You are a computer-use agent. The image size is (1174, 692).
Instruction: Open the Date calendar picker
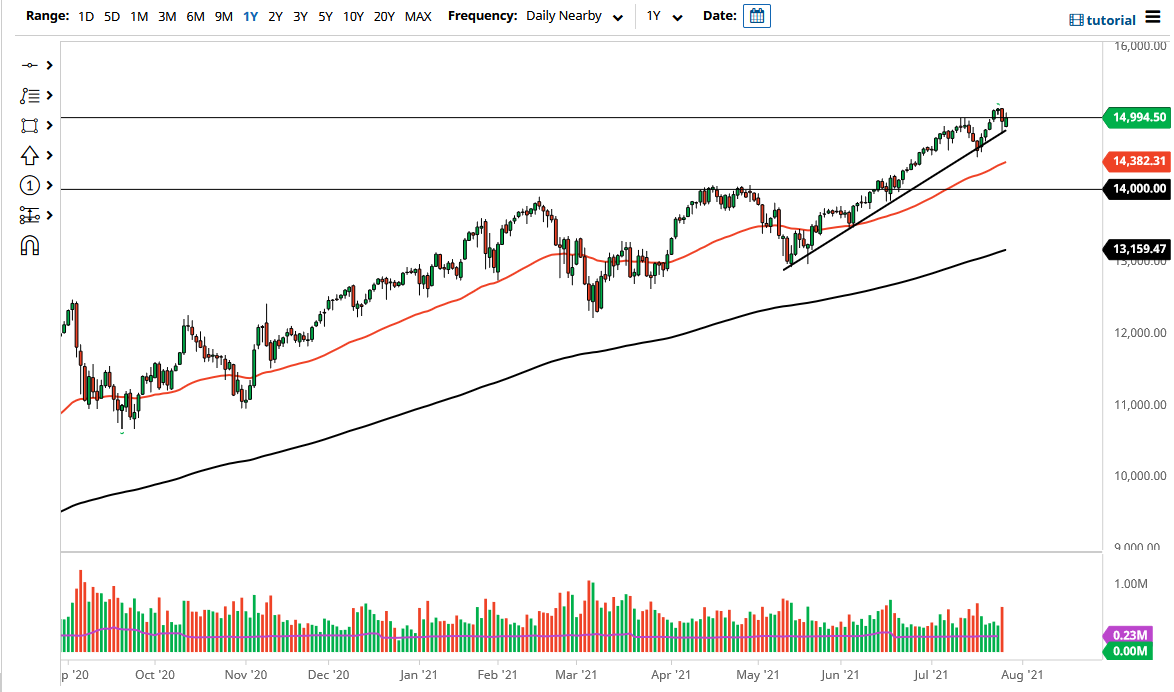coord(757,15)
